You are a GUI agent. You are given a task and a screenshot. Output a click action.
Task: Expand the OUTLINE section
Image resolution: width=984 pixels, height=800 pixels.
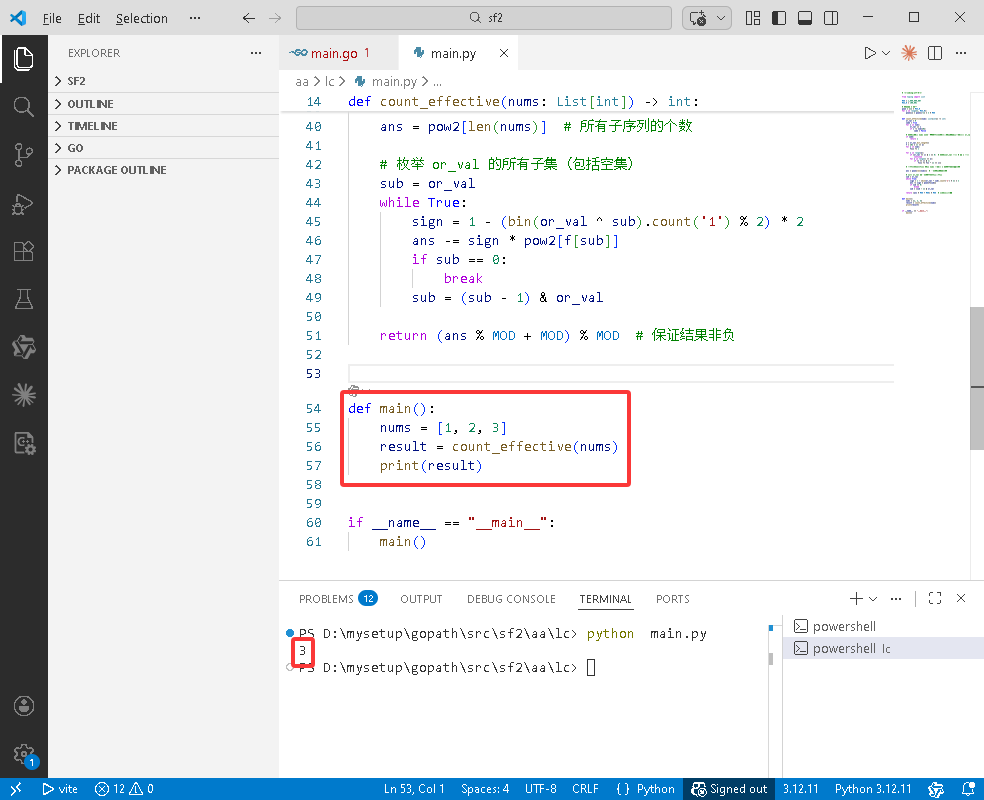[x=163, y=104]
